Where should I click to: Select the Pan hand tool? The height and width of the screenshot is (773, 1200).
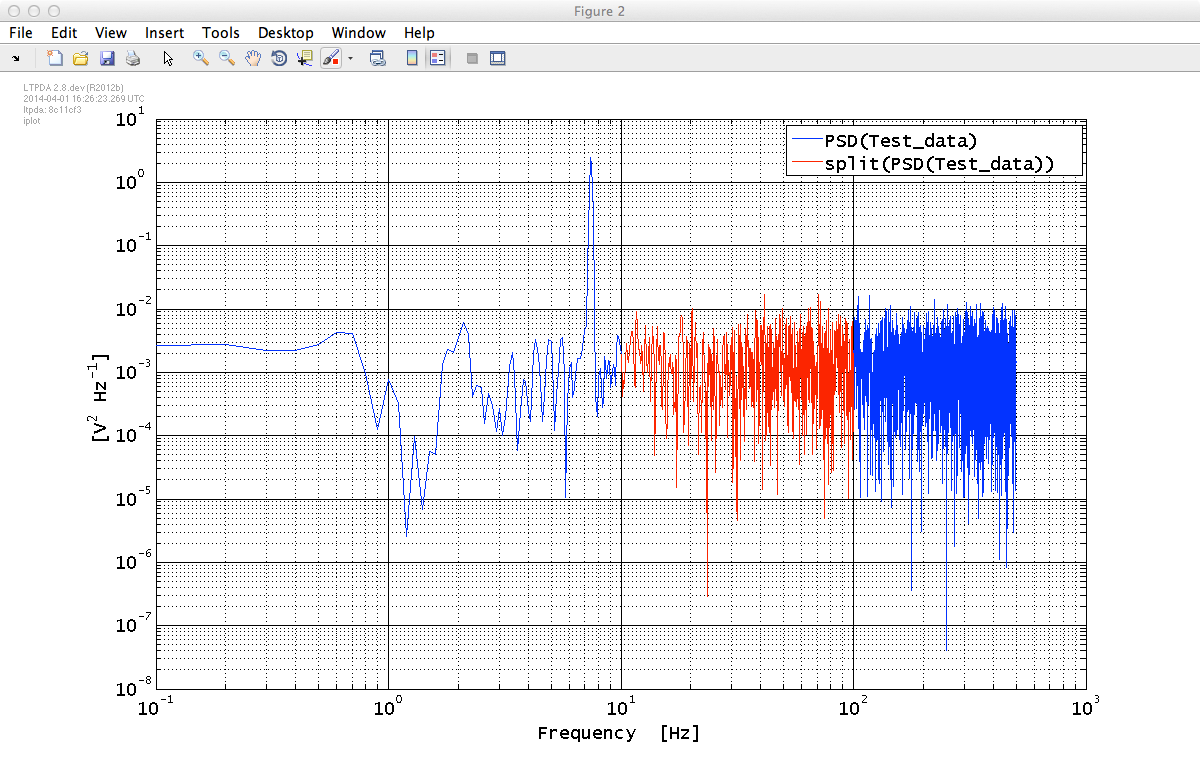tap(253, 59)
